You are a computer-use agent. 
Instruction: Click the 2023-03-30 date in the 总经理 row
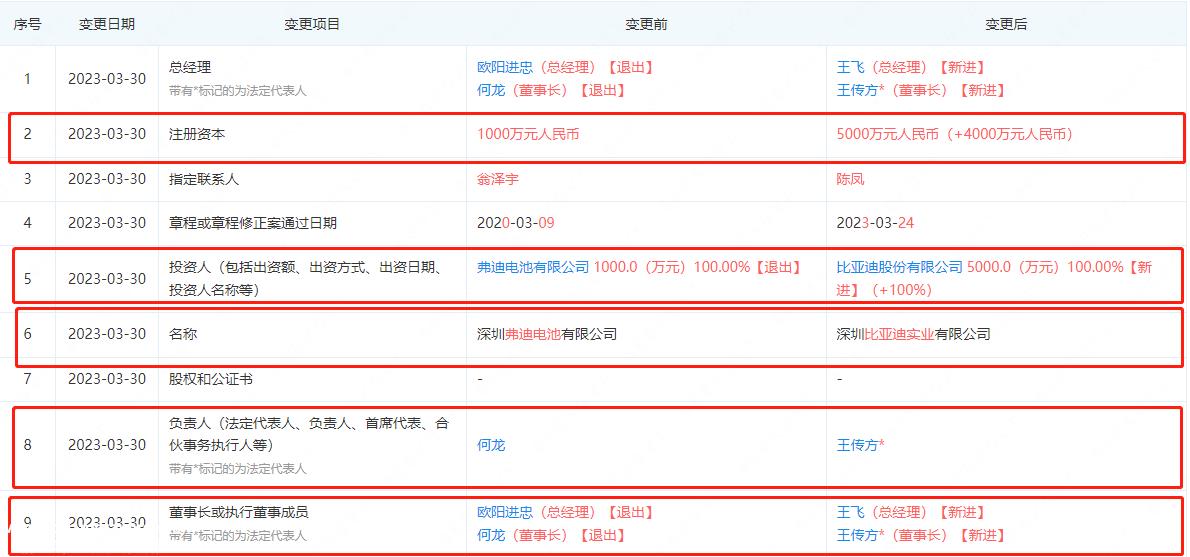pyautogui.click(x=107, y=79)
